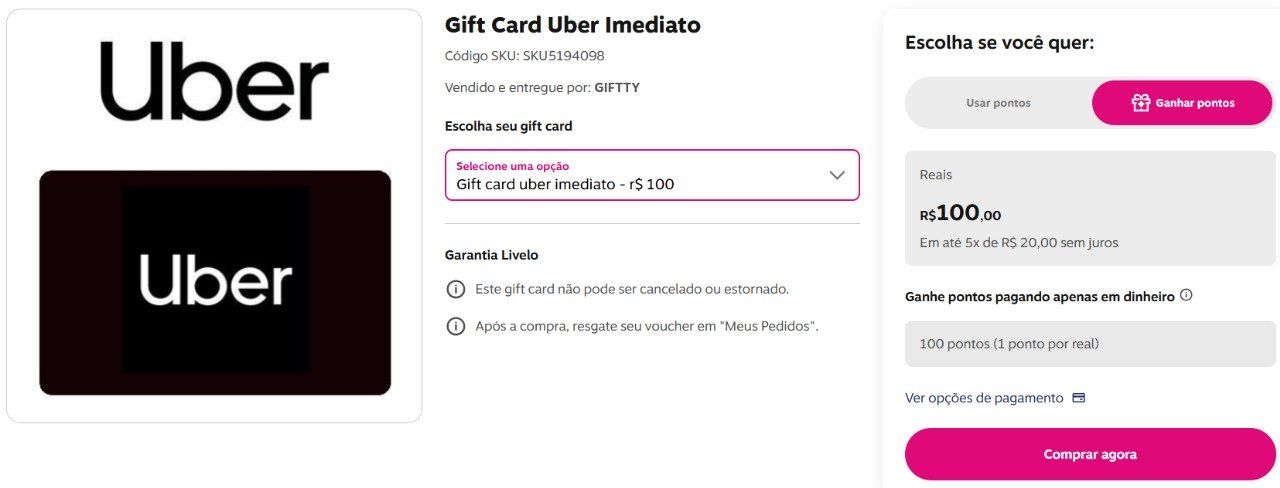1280x488 pixels.
Task: Click the info icon beside the cancellation notice
Action: (x=456, y=290)
